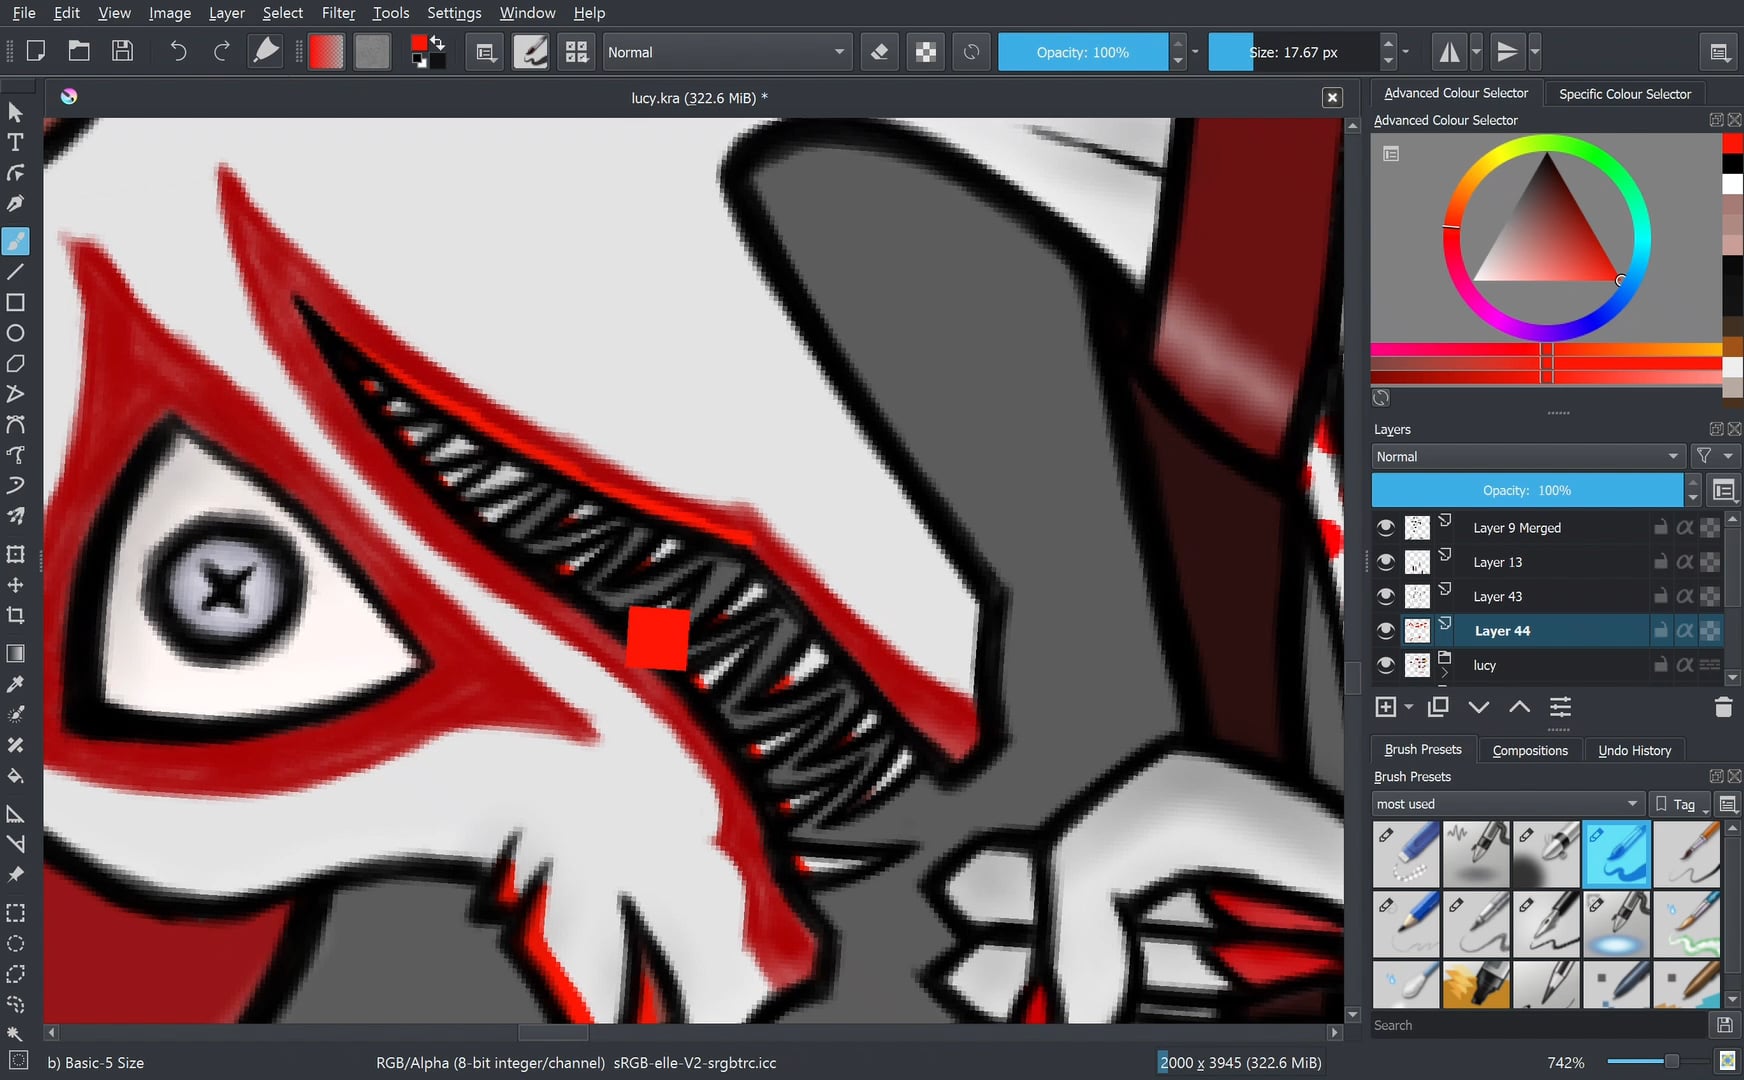Screen dimensions: 1744x1080
Task: Create a new document from toolbar
Action: (36, 51)
